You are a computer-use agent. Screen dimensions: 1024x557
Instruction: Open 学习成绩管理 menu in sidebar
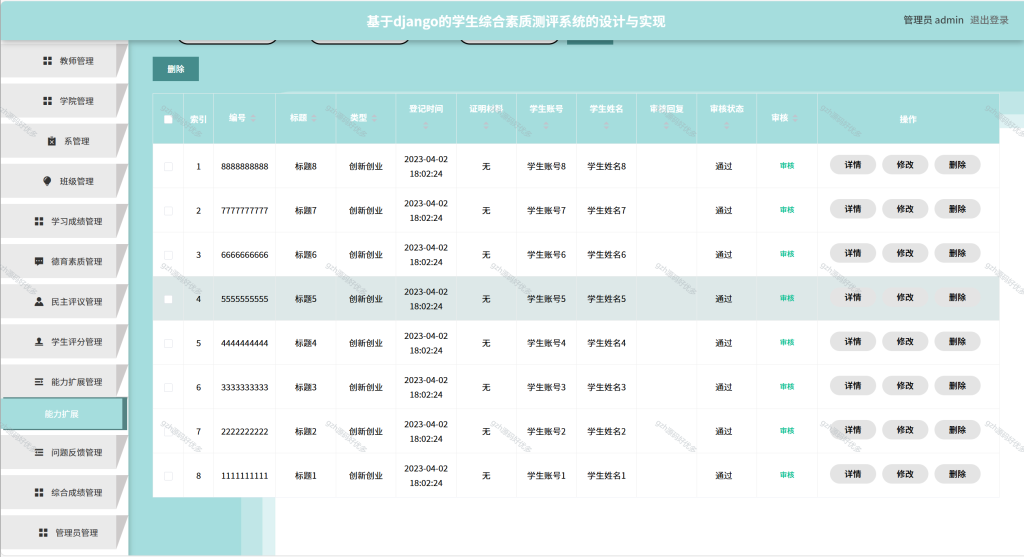pos(63,221)
